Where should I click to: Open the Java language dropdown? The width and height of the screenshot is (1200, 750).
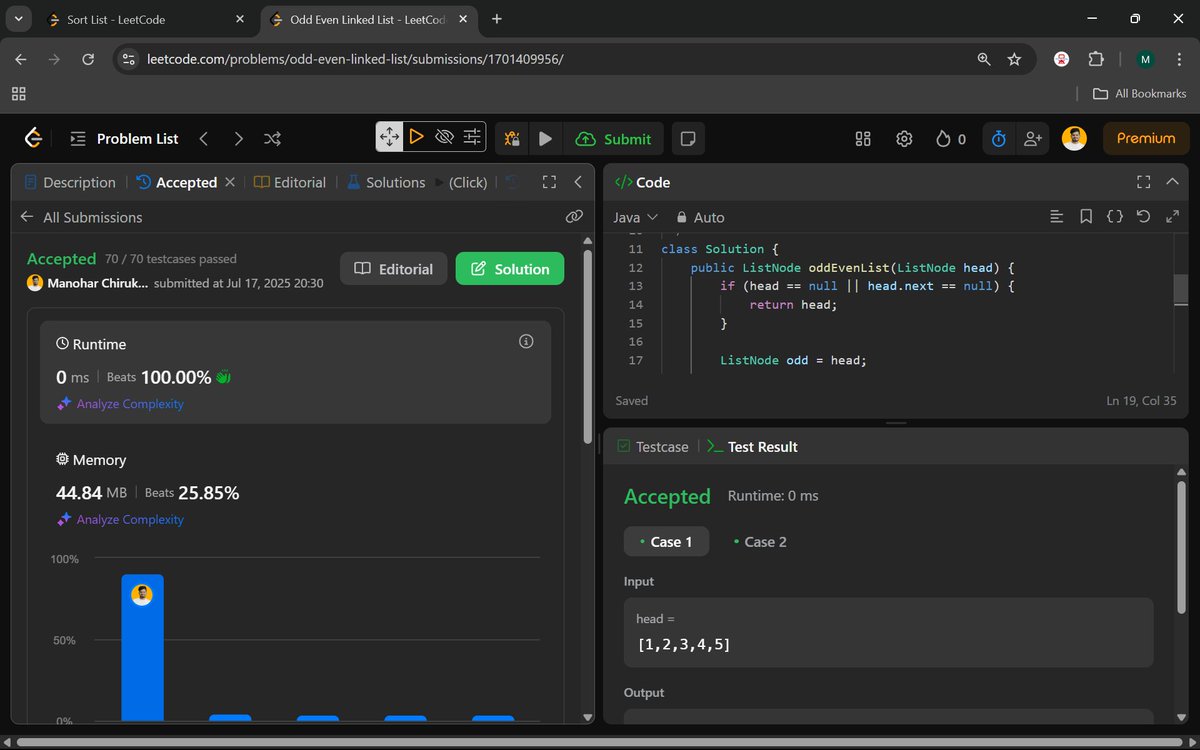(x=636, y=217)
